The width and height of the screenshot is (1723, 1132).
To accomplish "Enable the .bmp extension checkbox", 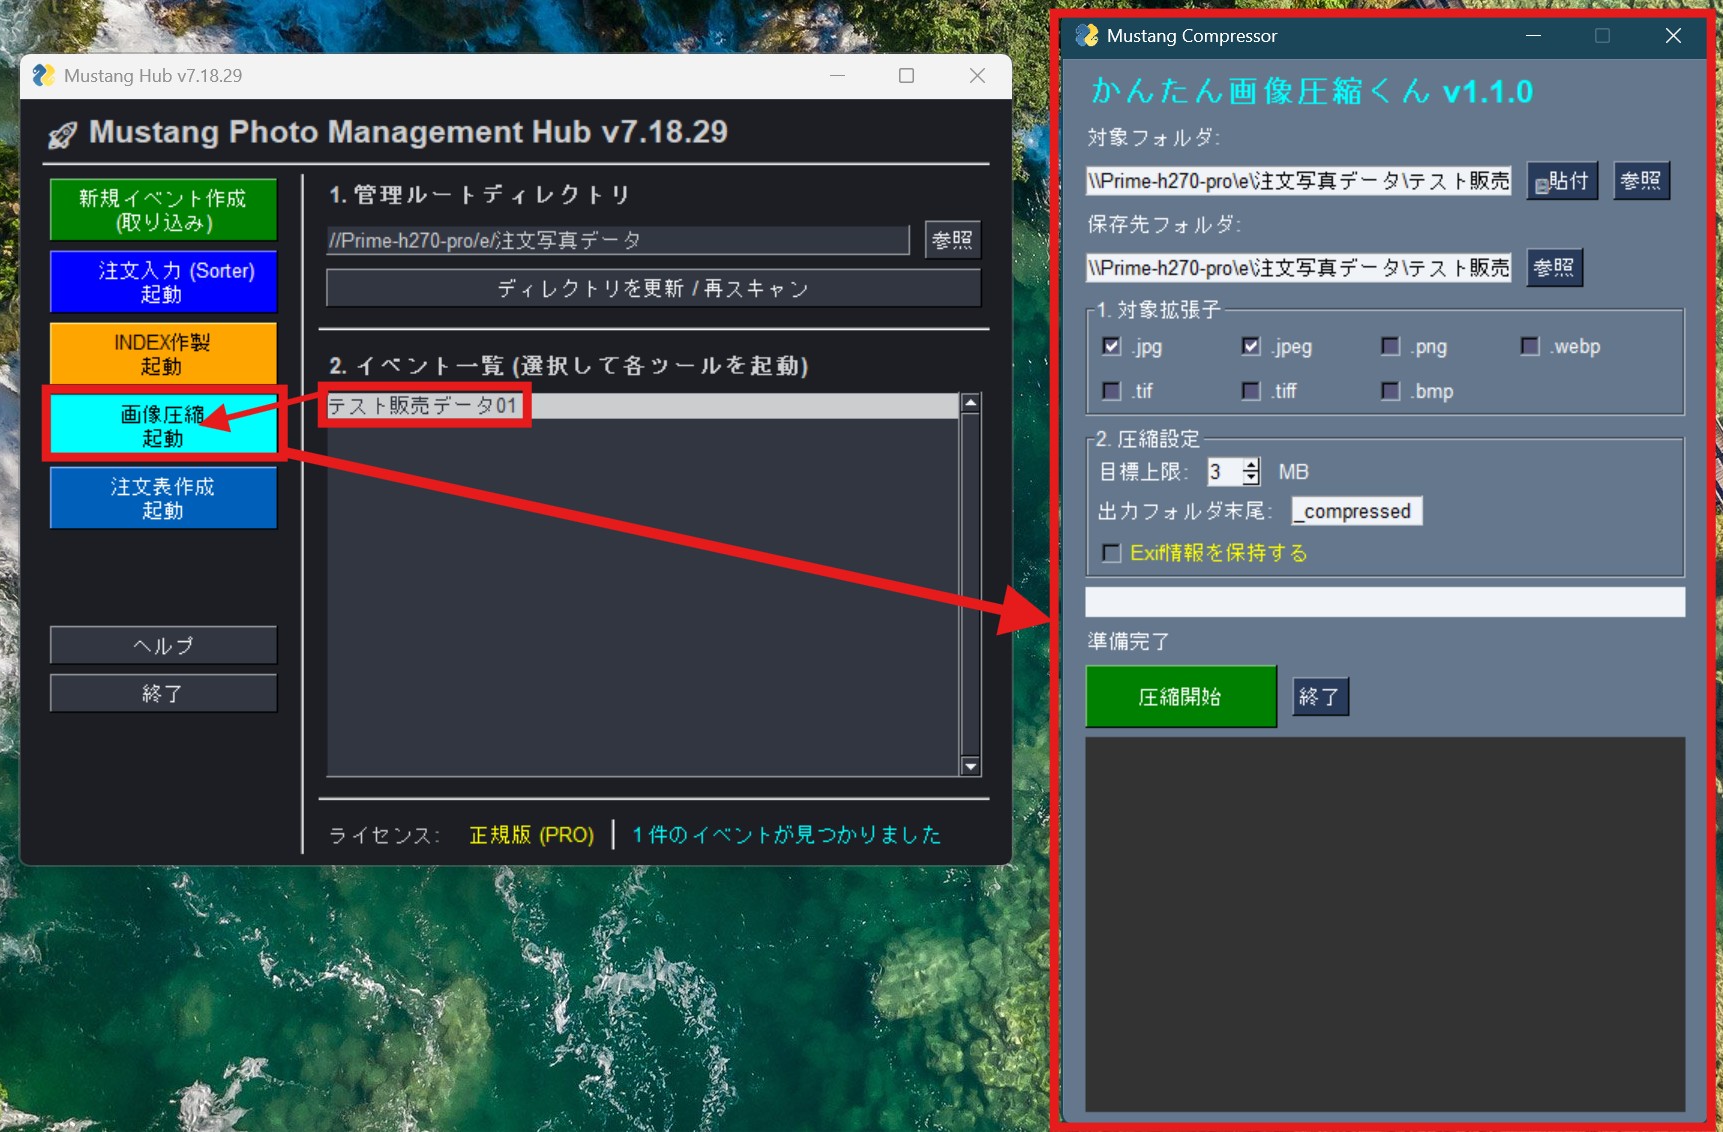I will click(x=1390, y=390).
